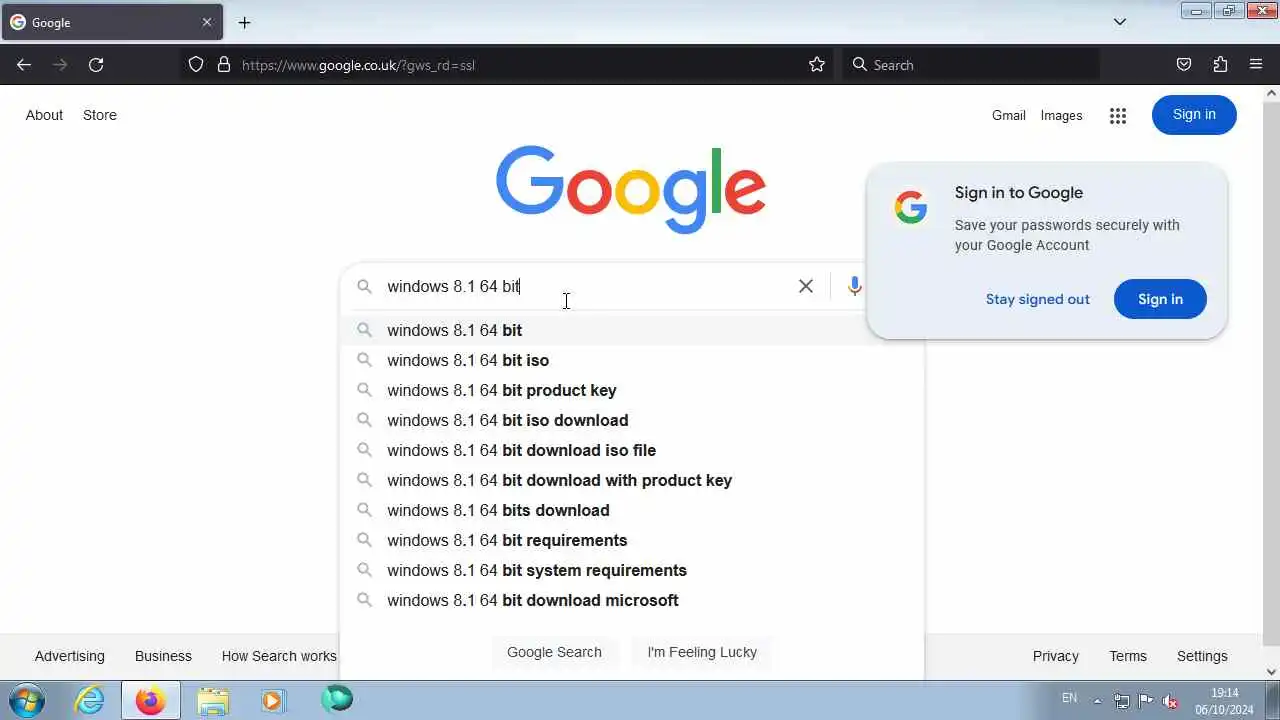The image size is (1280, 720).
Task: Click the top-right Sign in button
Action: (x=1194, y=115)
